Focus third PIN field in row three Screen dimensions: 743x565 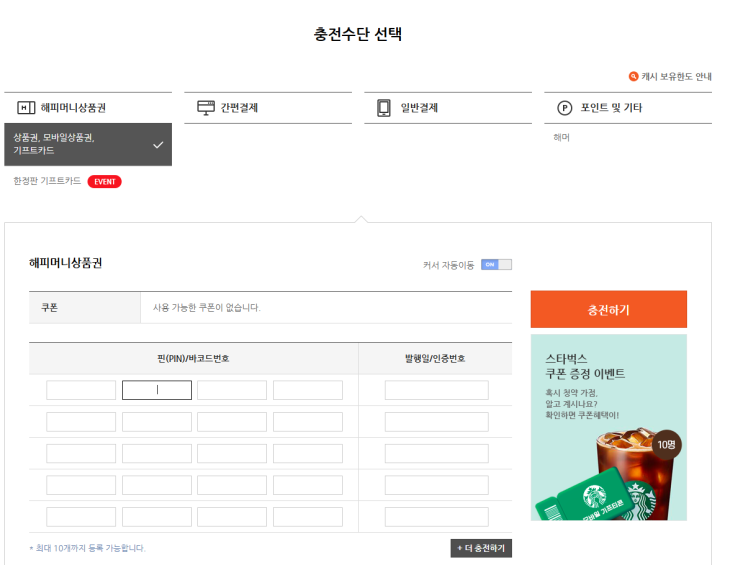pyautogui.click(x=232, y=454)
